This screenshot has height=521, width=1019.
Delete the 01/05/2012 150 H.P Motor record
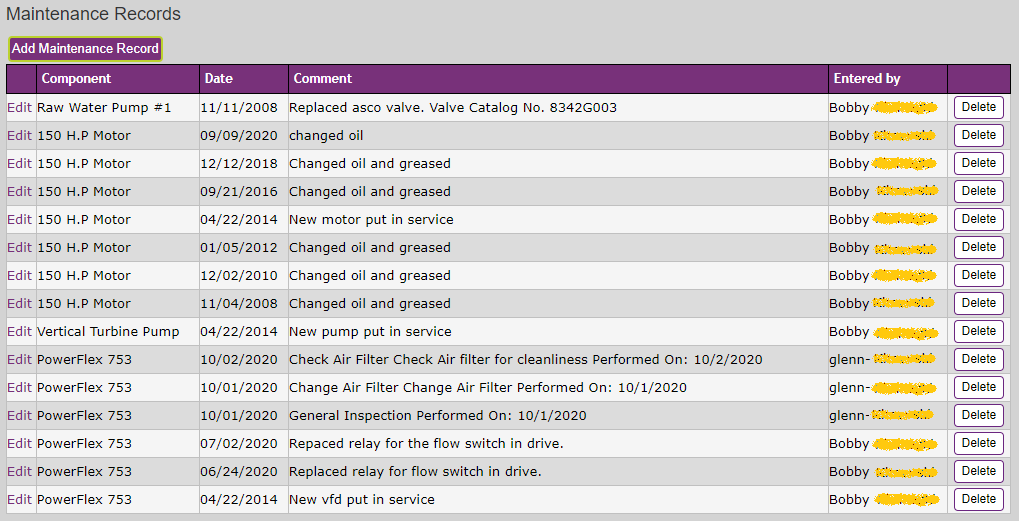(979, 247)
